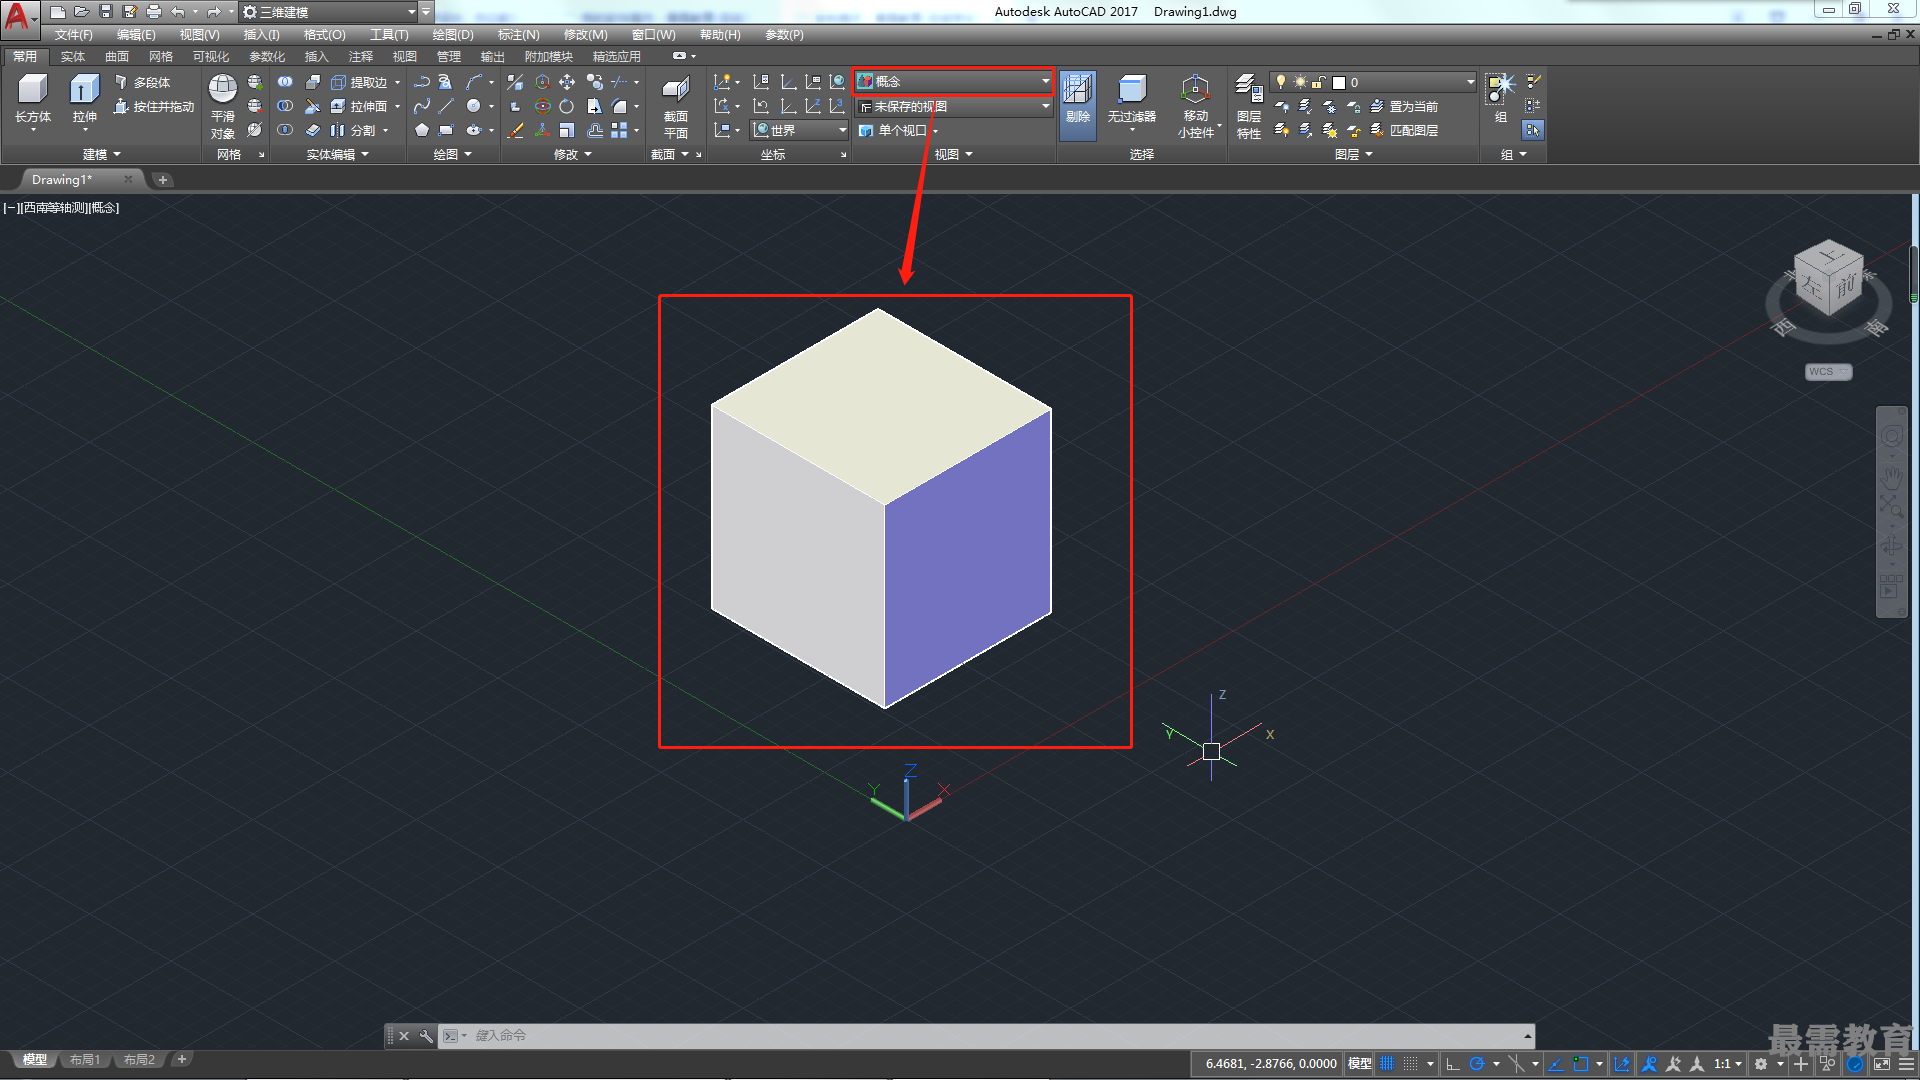Click Match Layer (匹配图层) tool
This screenshot has width=1920, height=1080.
tap(1404, 130)
